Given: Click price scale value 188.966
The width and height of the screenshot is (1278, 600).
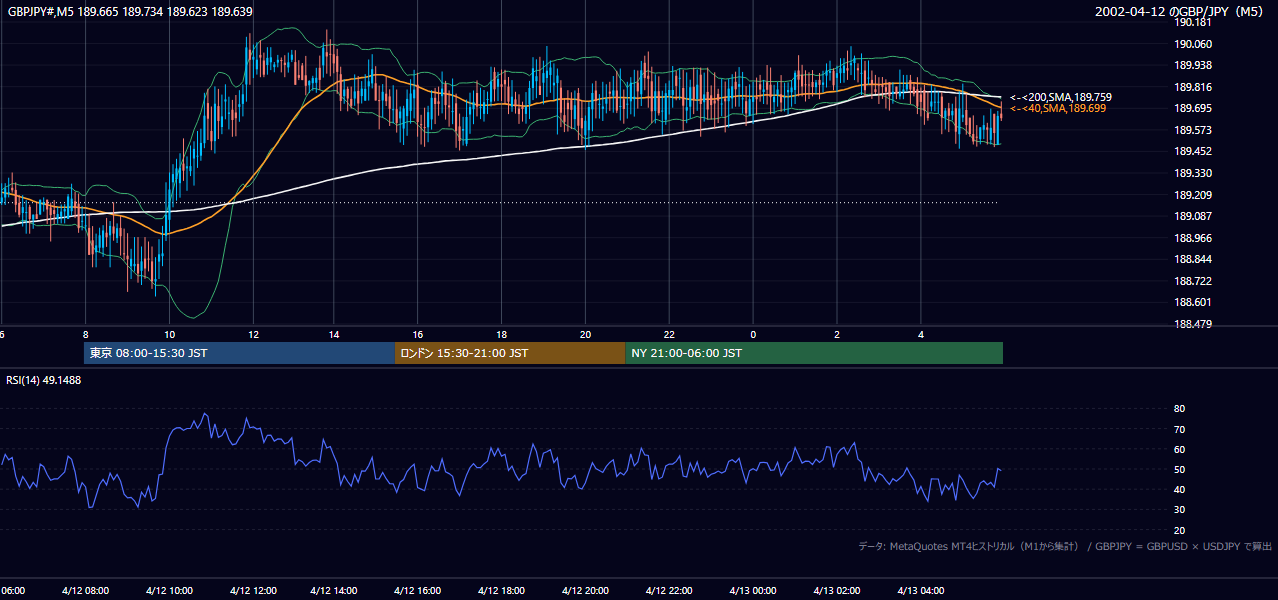Looking at the screenshot, I should click(x=1193, y=238).
